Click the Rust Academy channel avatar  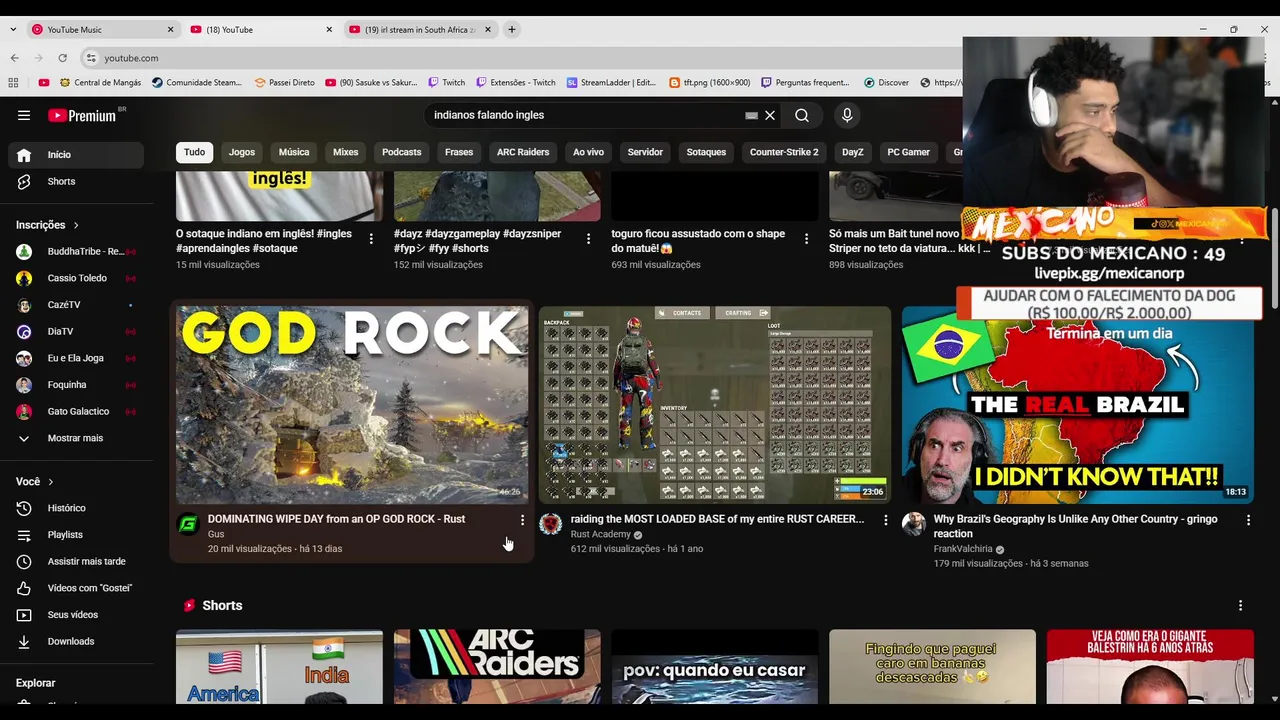point(551,524)
